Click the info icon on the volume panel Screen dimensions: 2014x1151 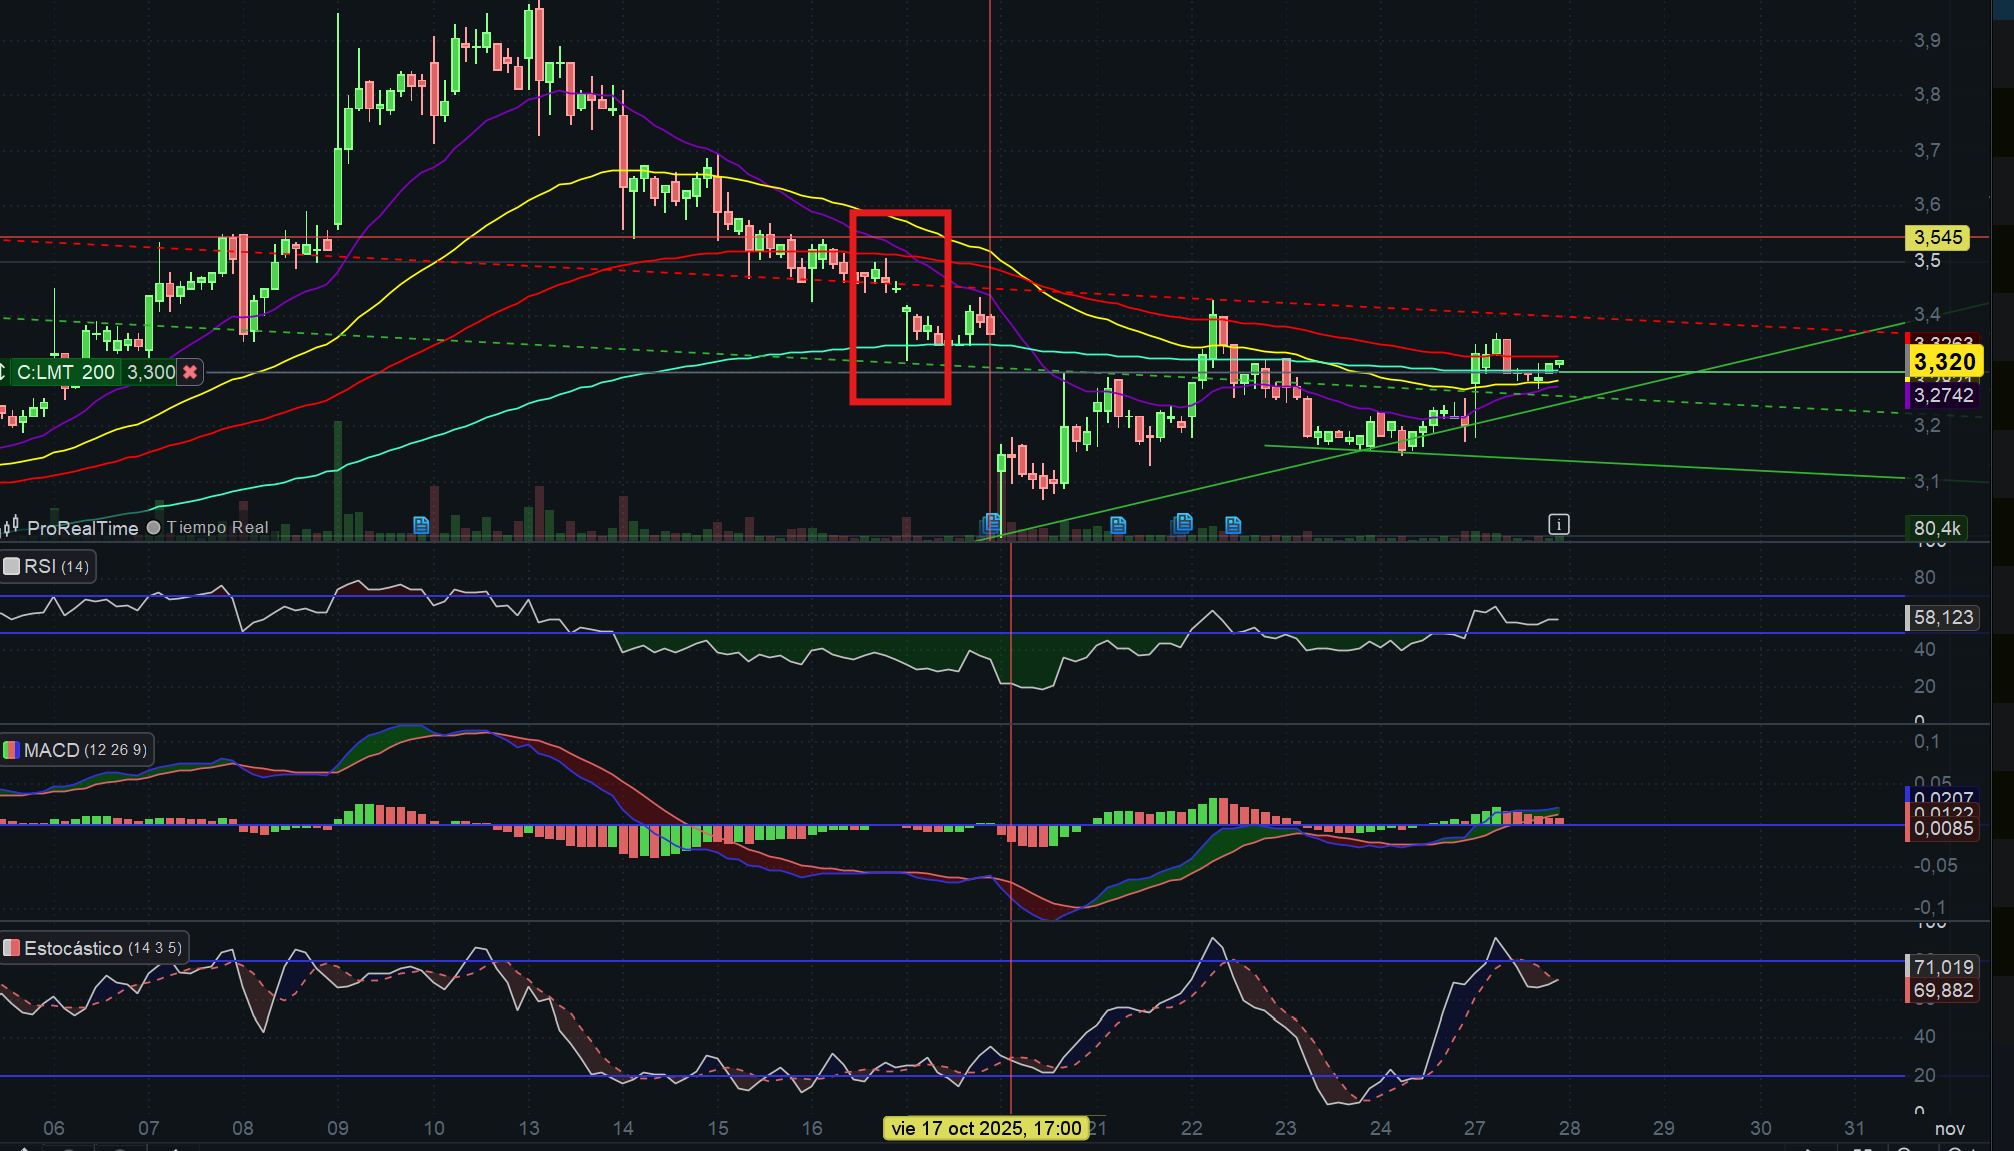coord(1558,524)
